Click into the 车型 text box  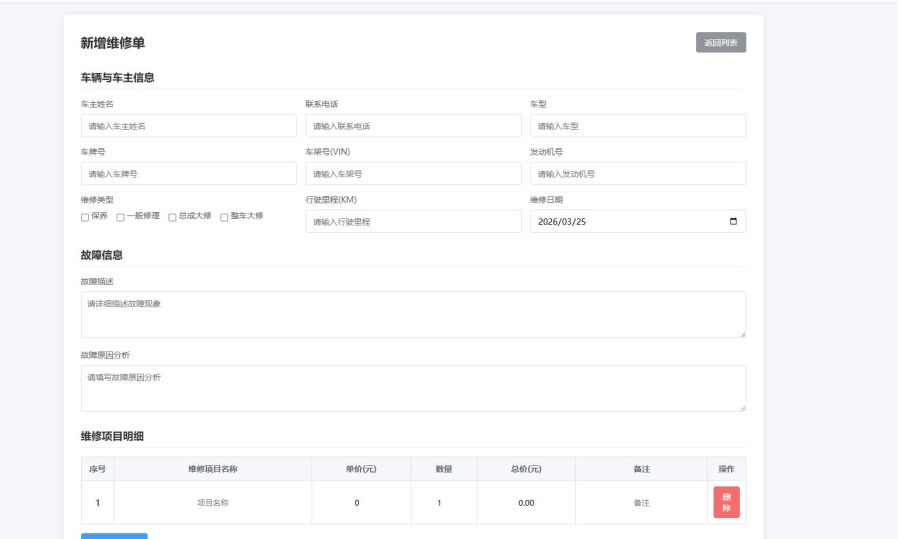click(x=637, y=126)
